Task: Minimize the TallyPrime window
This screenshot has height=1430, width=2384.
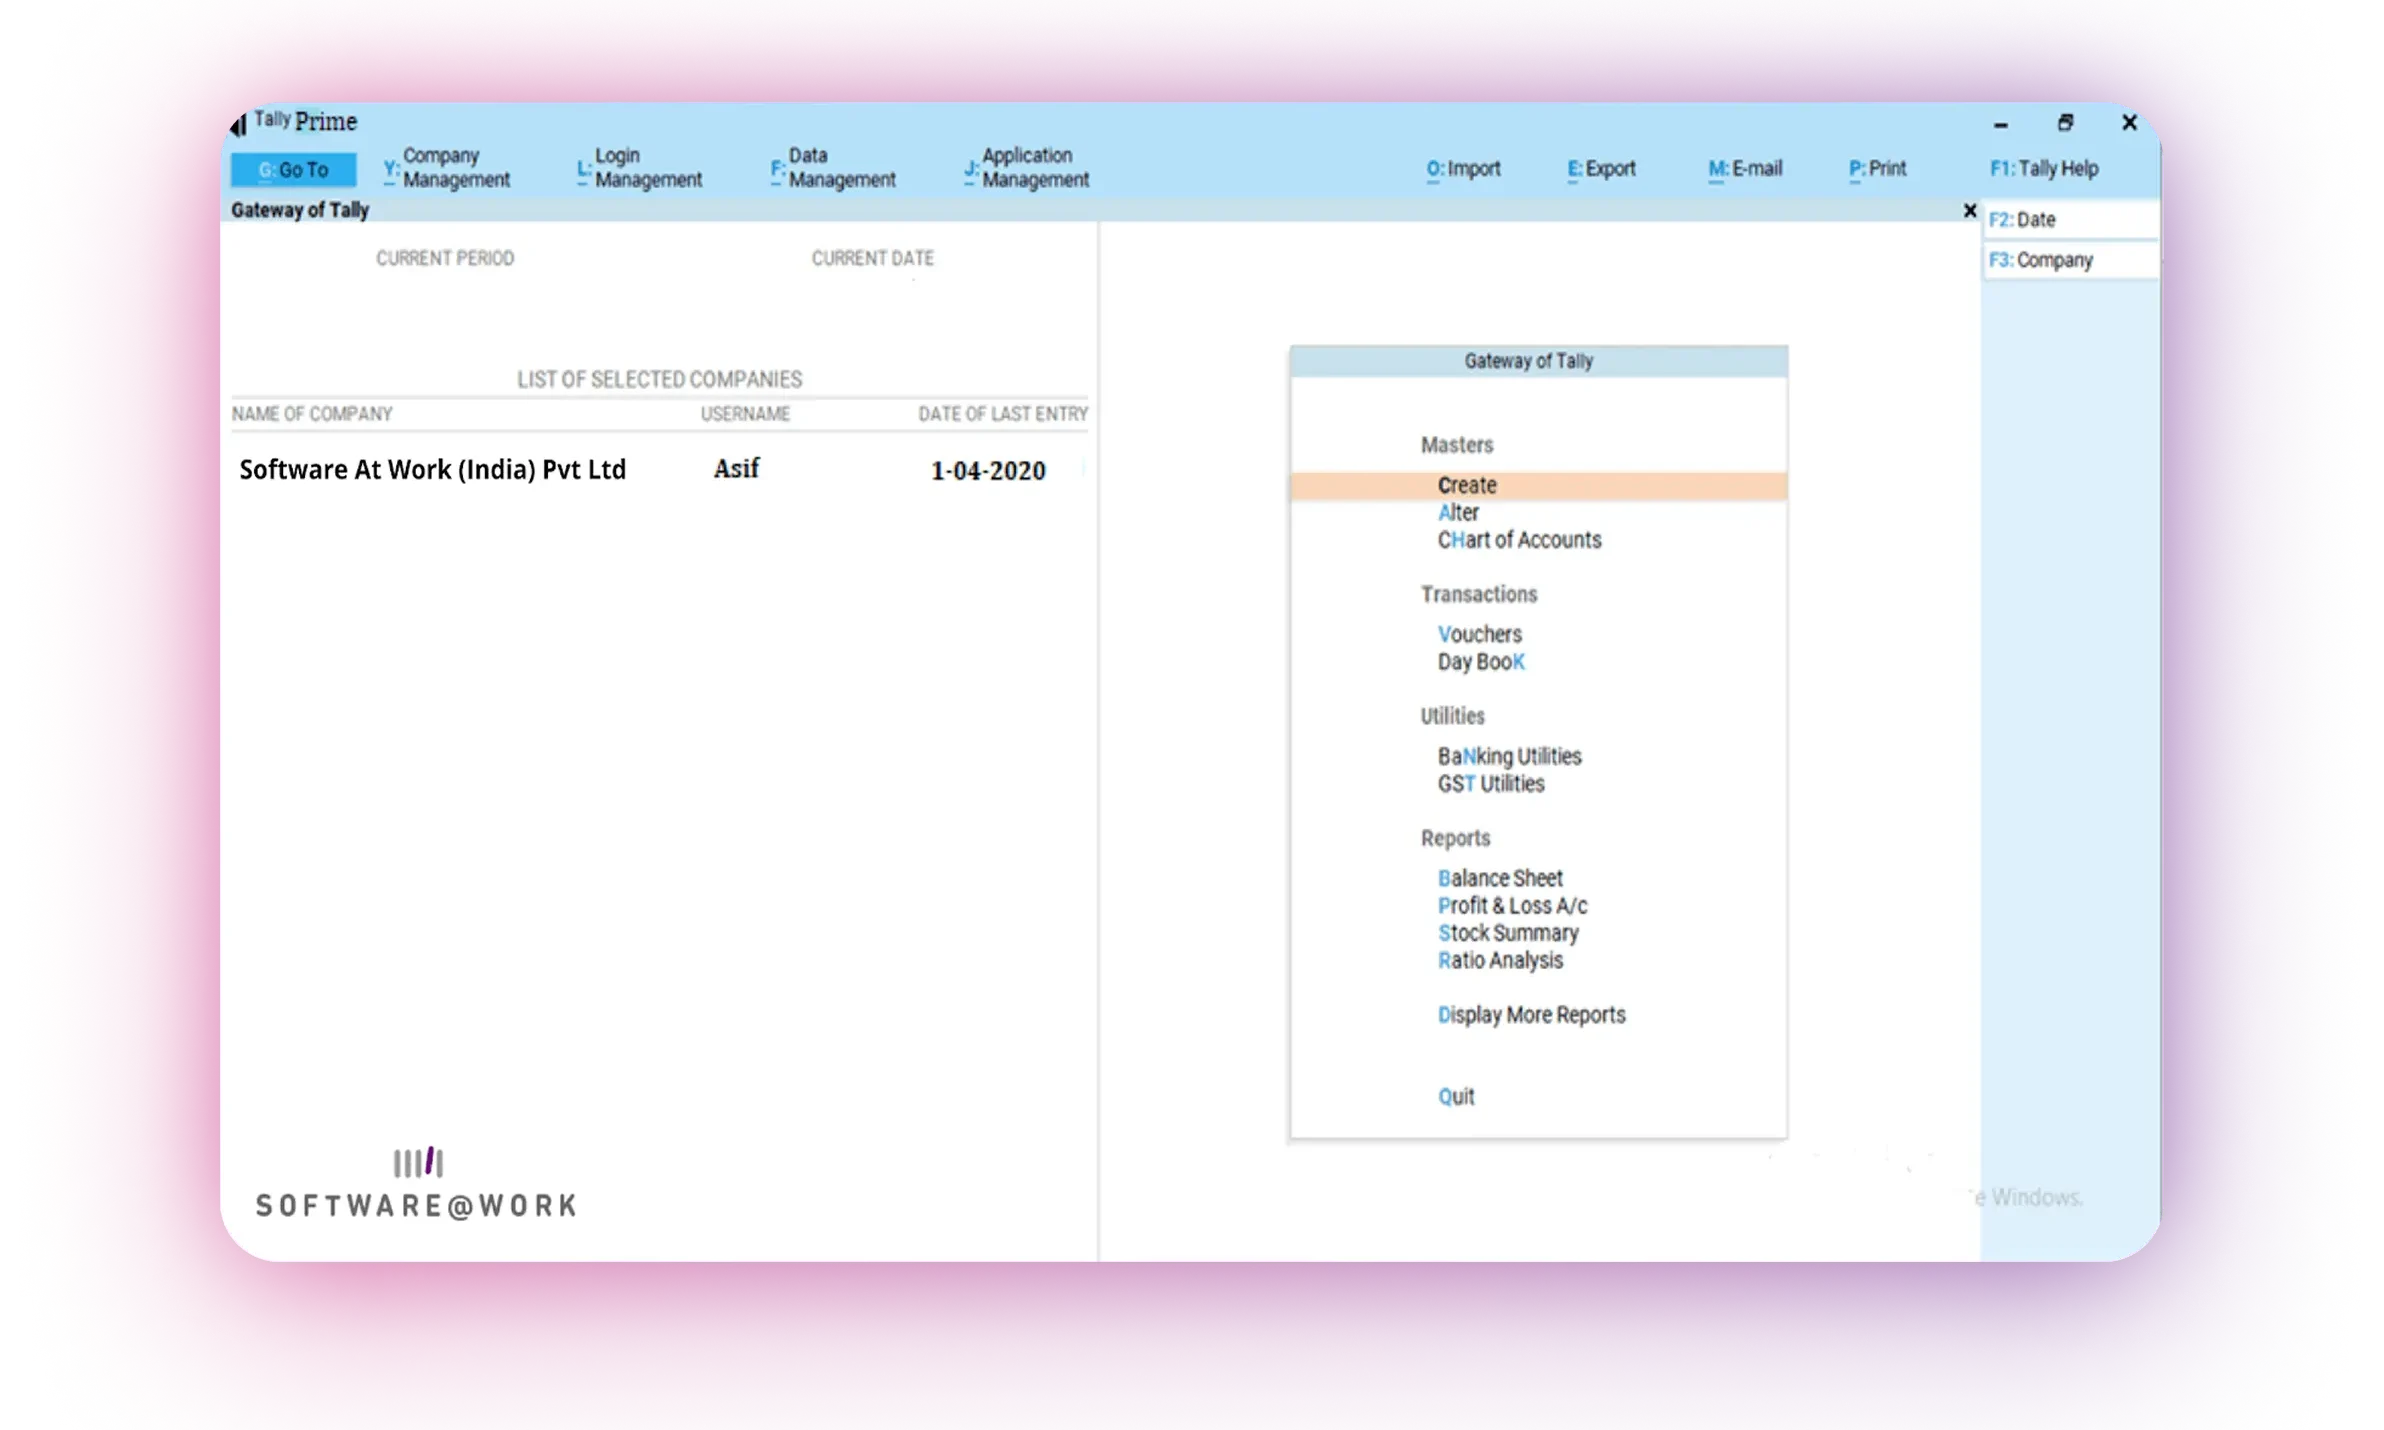Action: pos(2000,125)
